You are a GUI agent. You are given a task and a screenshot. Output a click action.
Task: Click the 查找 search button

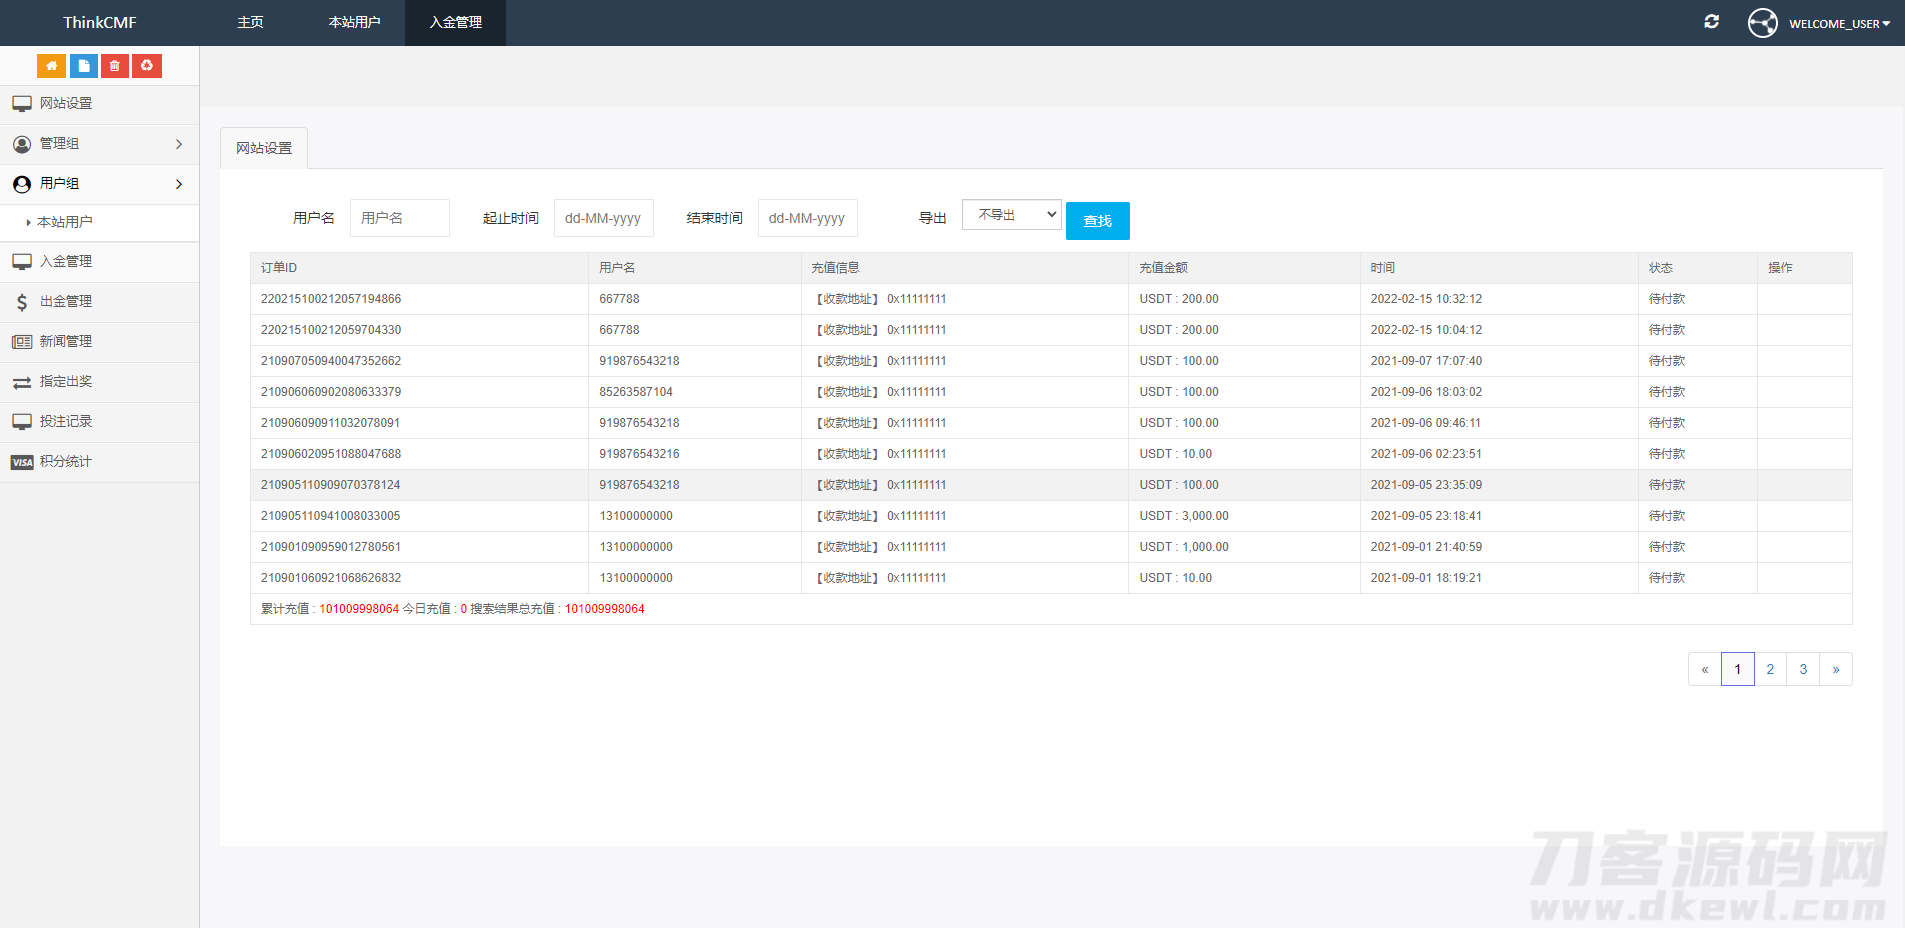(1097, 221)
